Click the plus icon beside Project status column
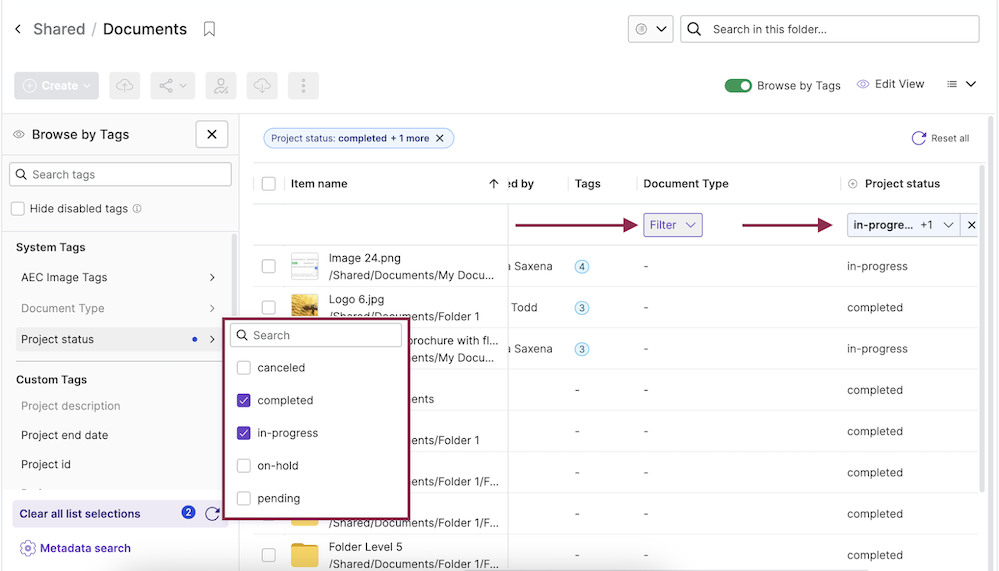This screenshot has height=571, width=999. [852, 184]
